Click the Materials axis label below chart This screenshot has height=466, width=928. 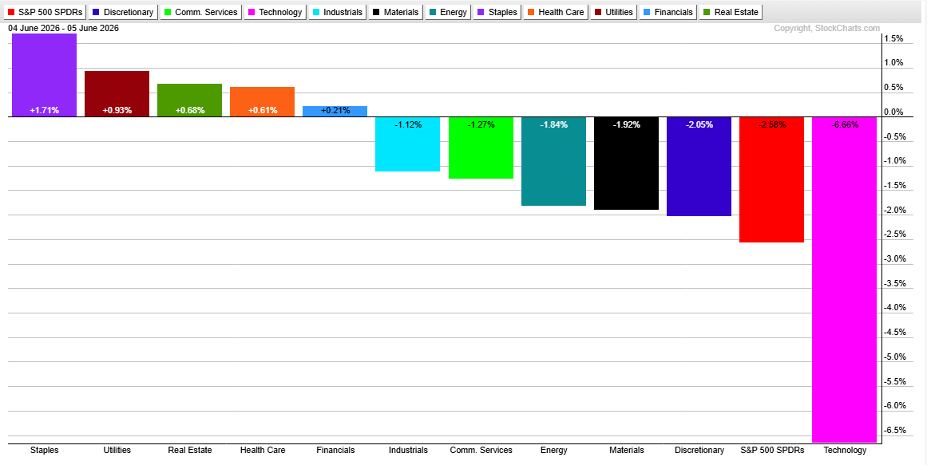tap(626, 450)
